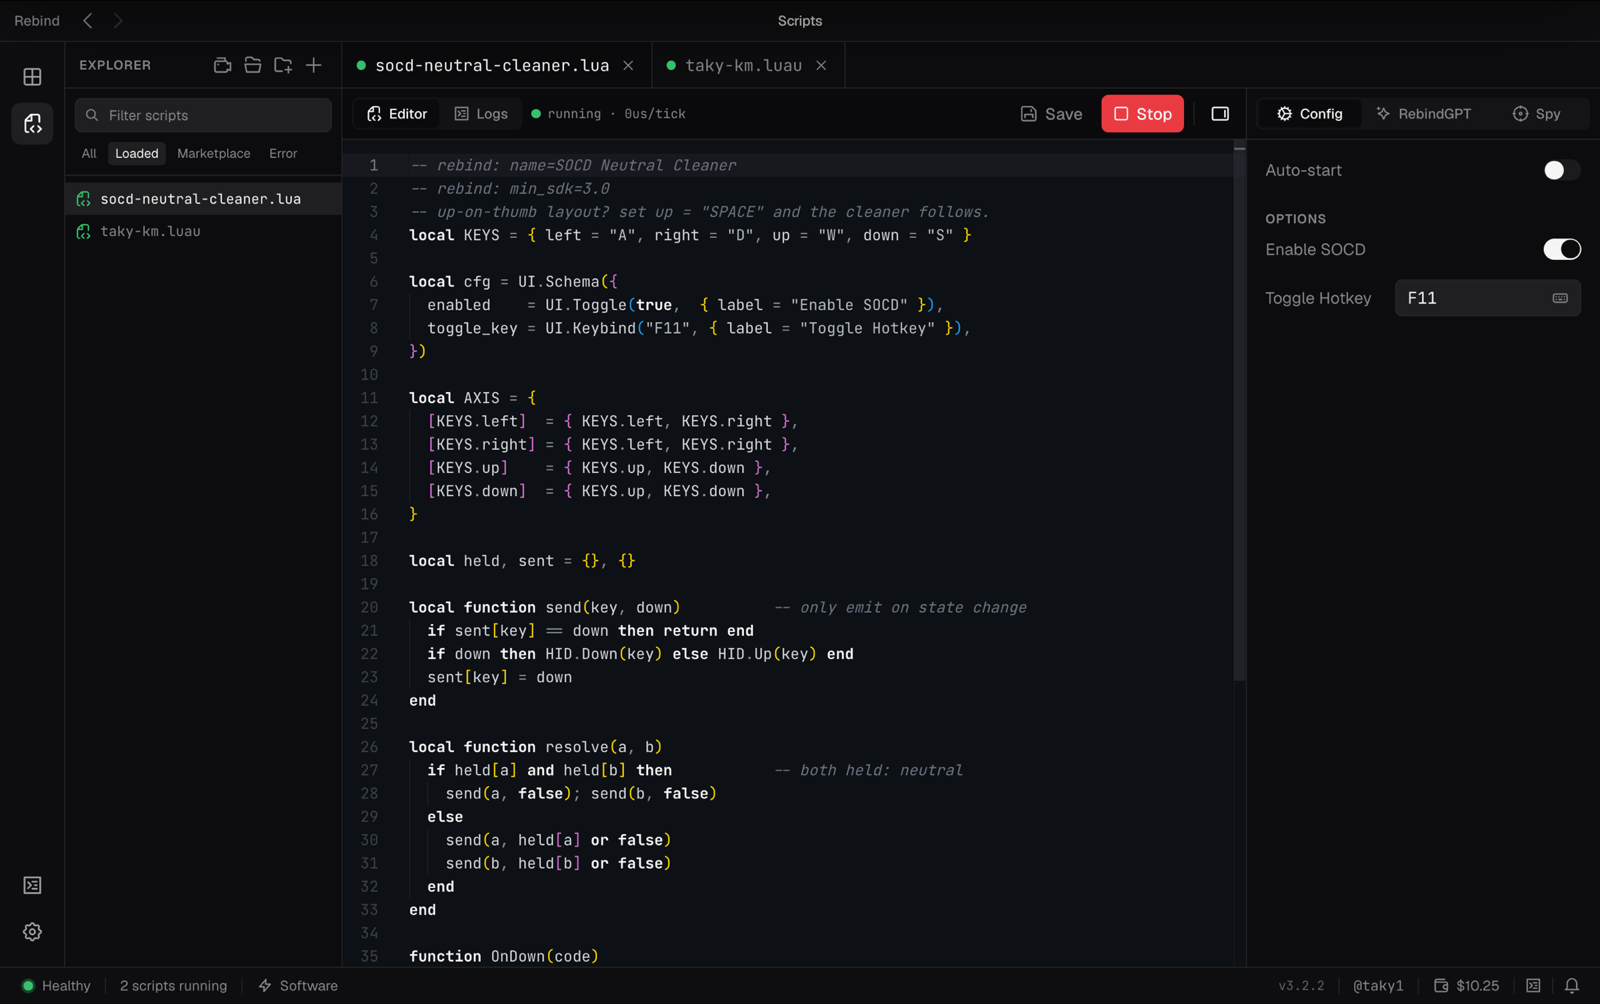Click the first folder icon in Explorer header
This screenshot has width=1600, height=1004.
tap(222, 65)
